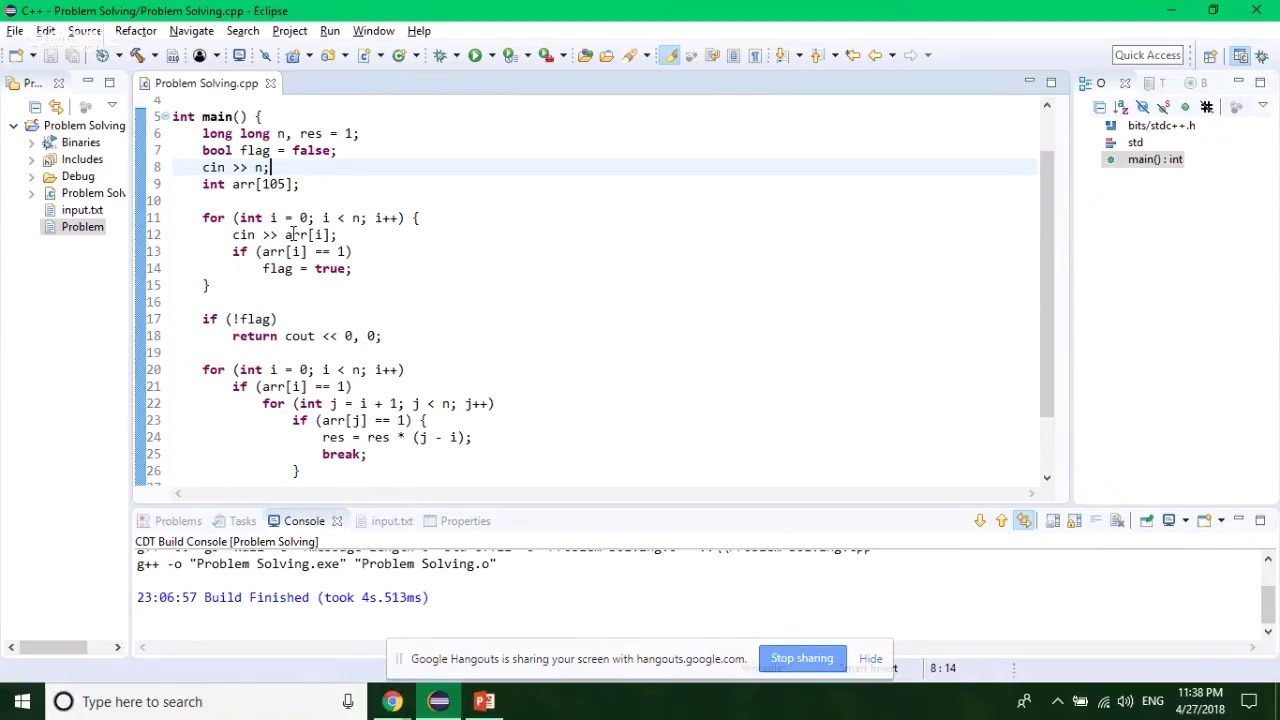Click the Previous Annotation toolbar icon

coord(817,55)
